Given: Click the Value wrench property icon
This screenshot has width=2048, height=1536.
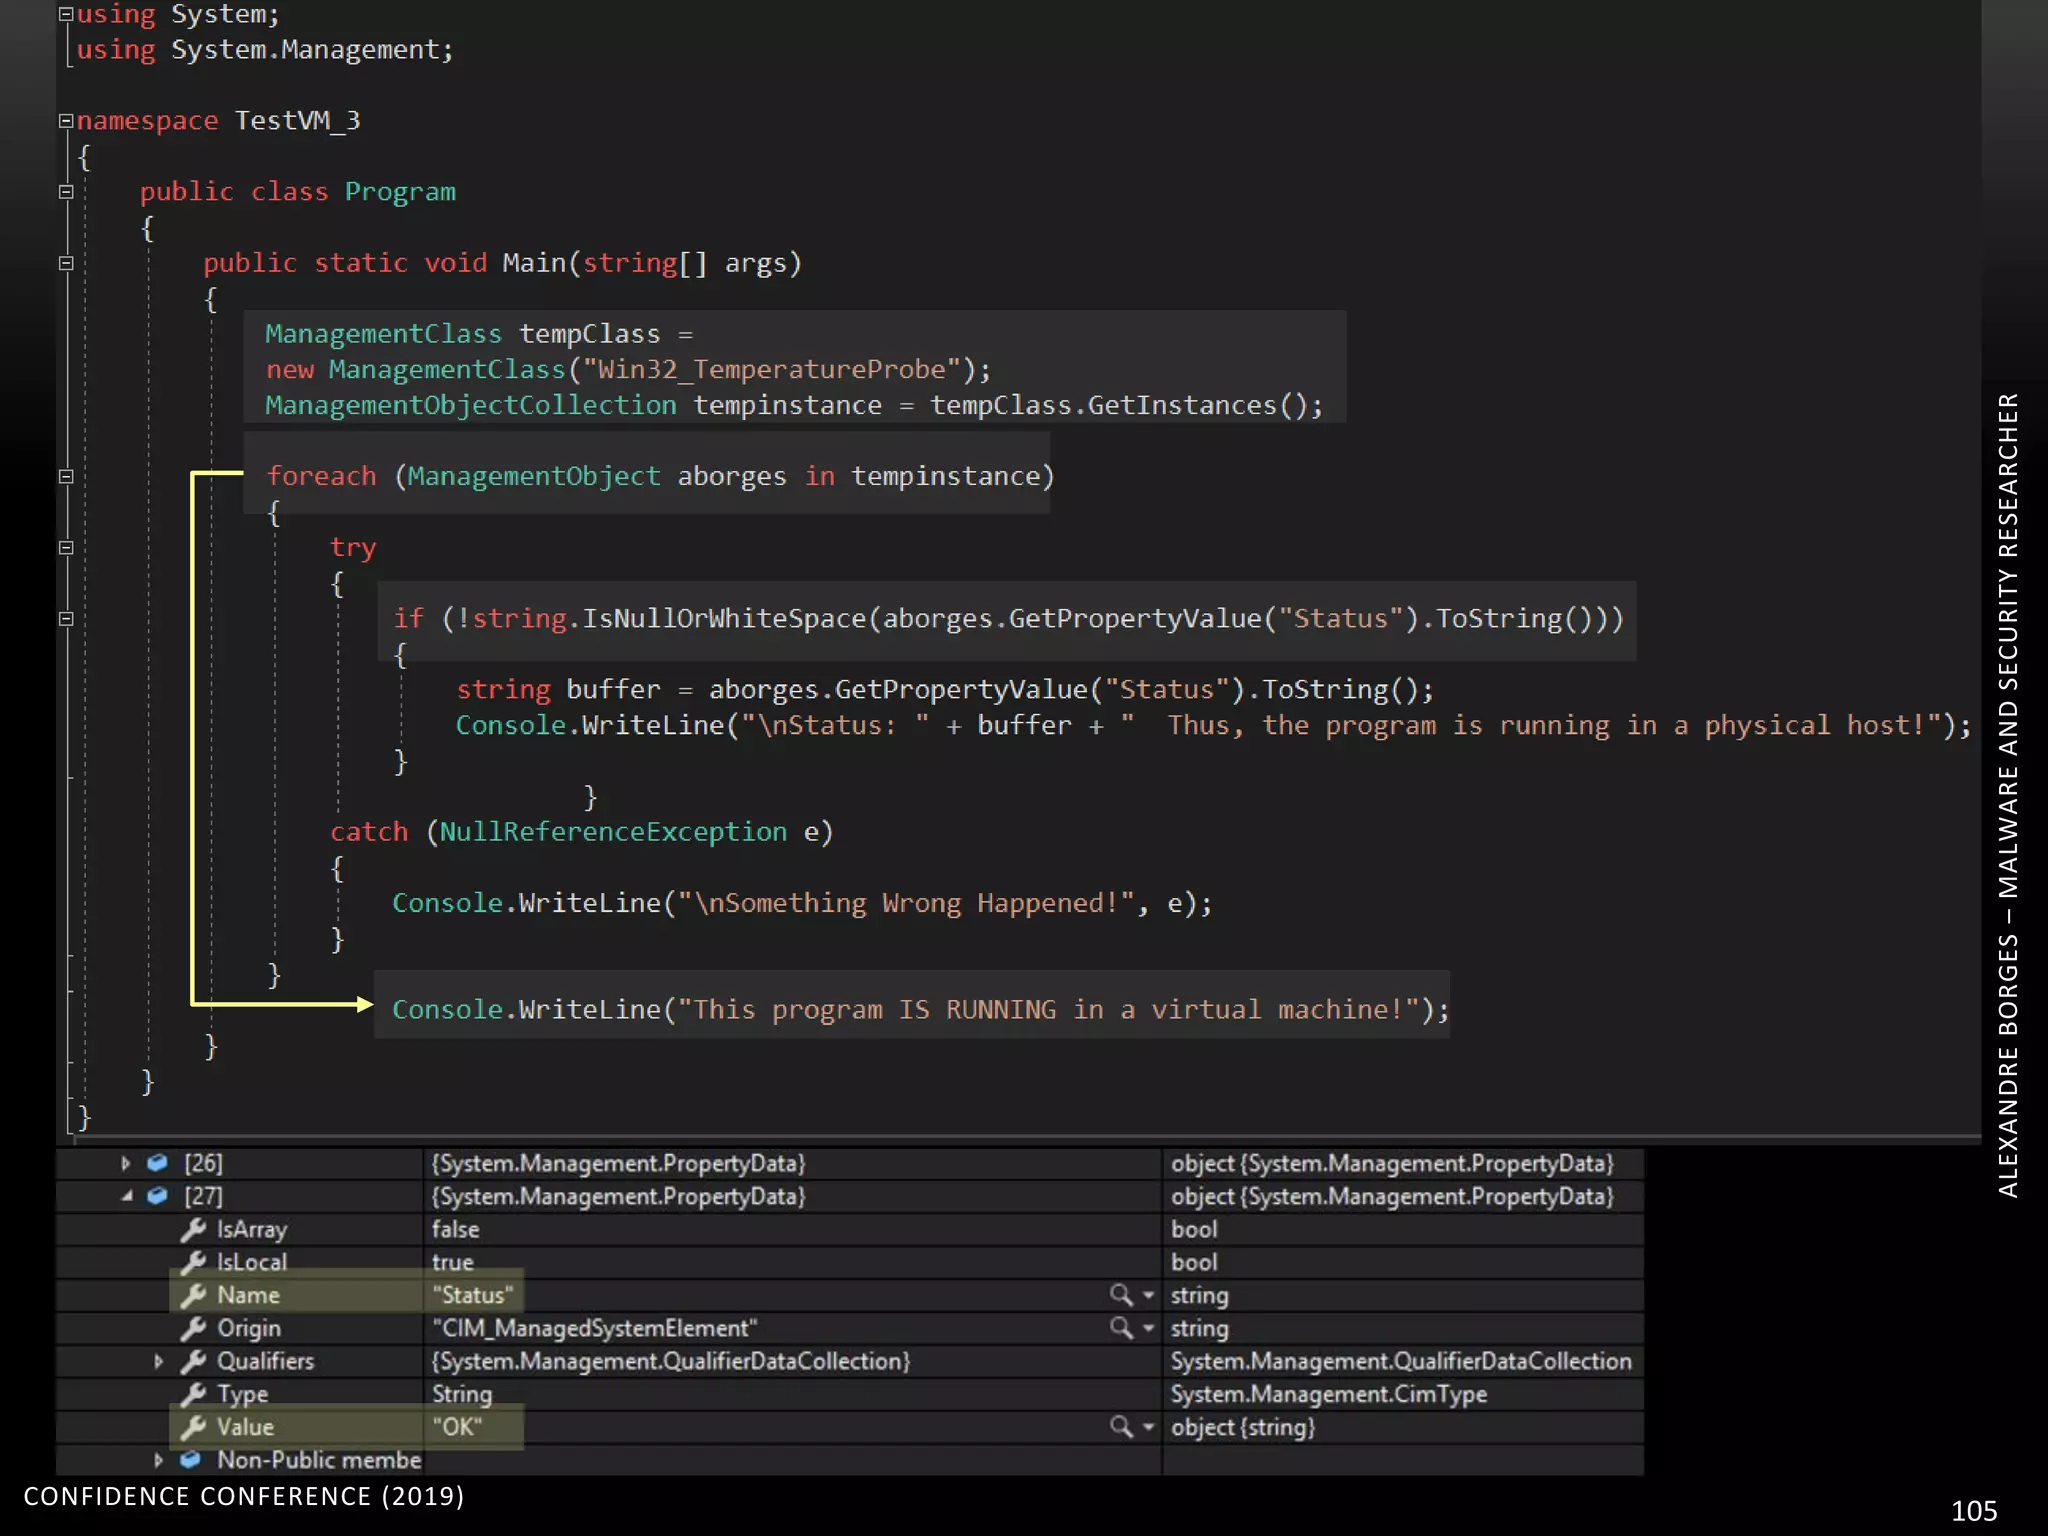Looking at the screenshot, I should coord(193,1427).
